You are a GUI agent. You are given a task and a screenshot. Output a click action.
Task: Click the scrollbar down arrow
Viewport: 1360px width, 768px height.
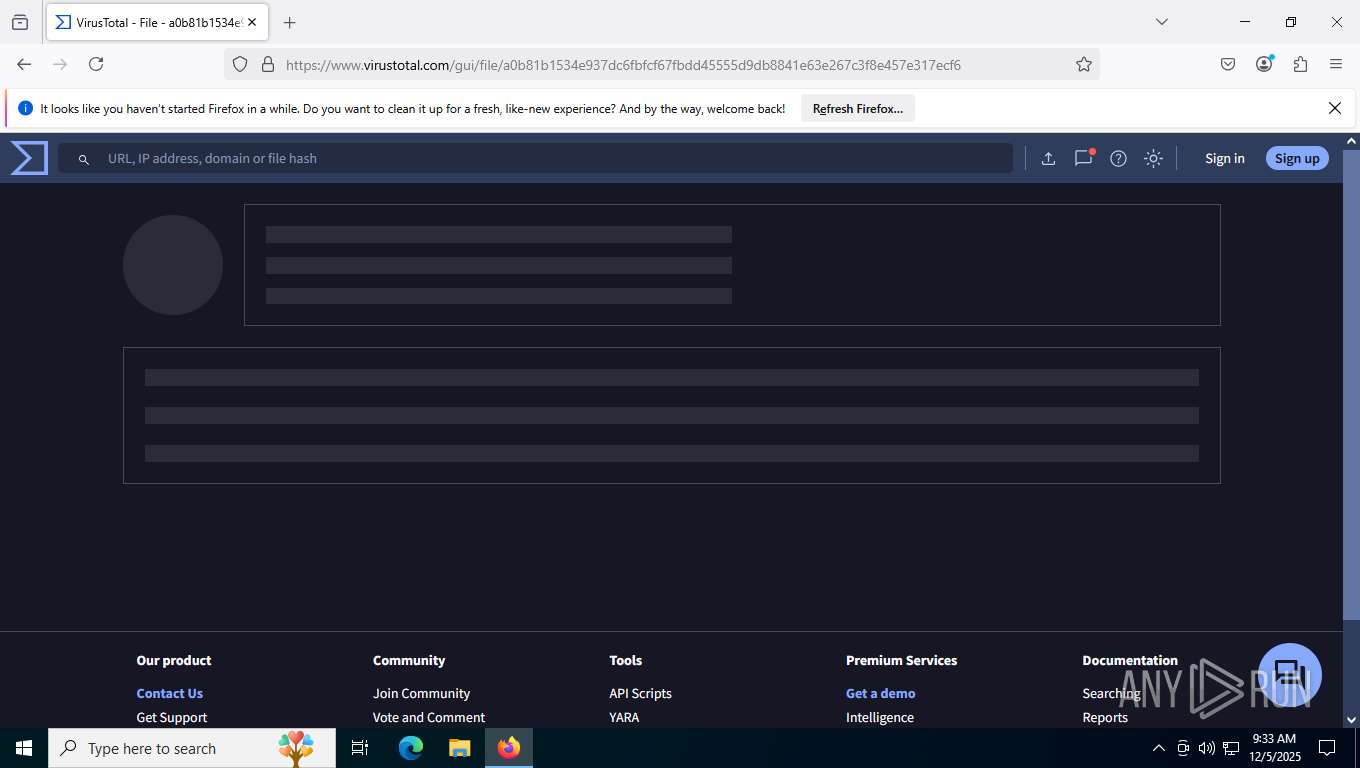pyautogui.click(x=1351, y=719)
